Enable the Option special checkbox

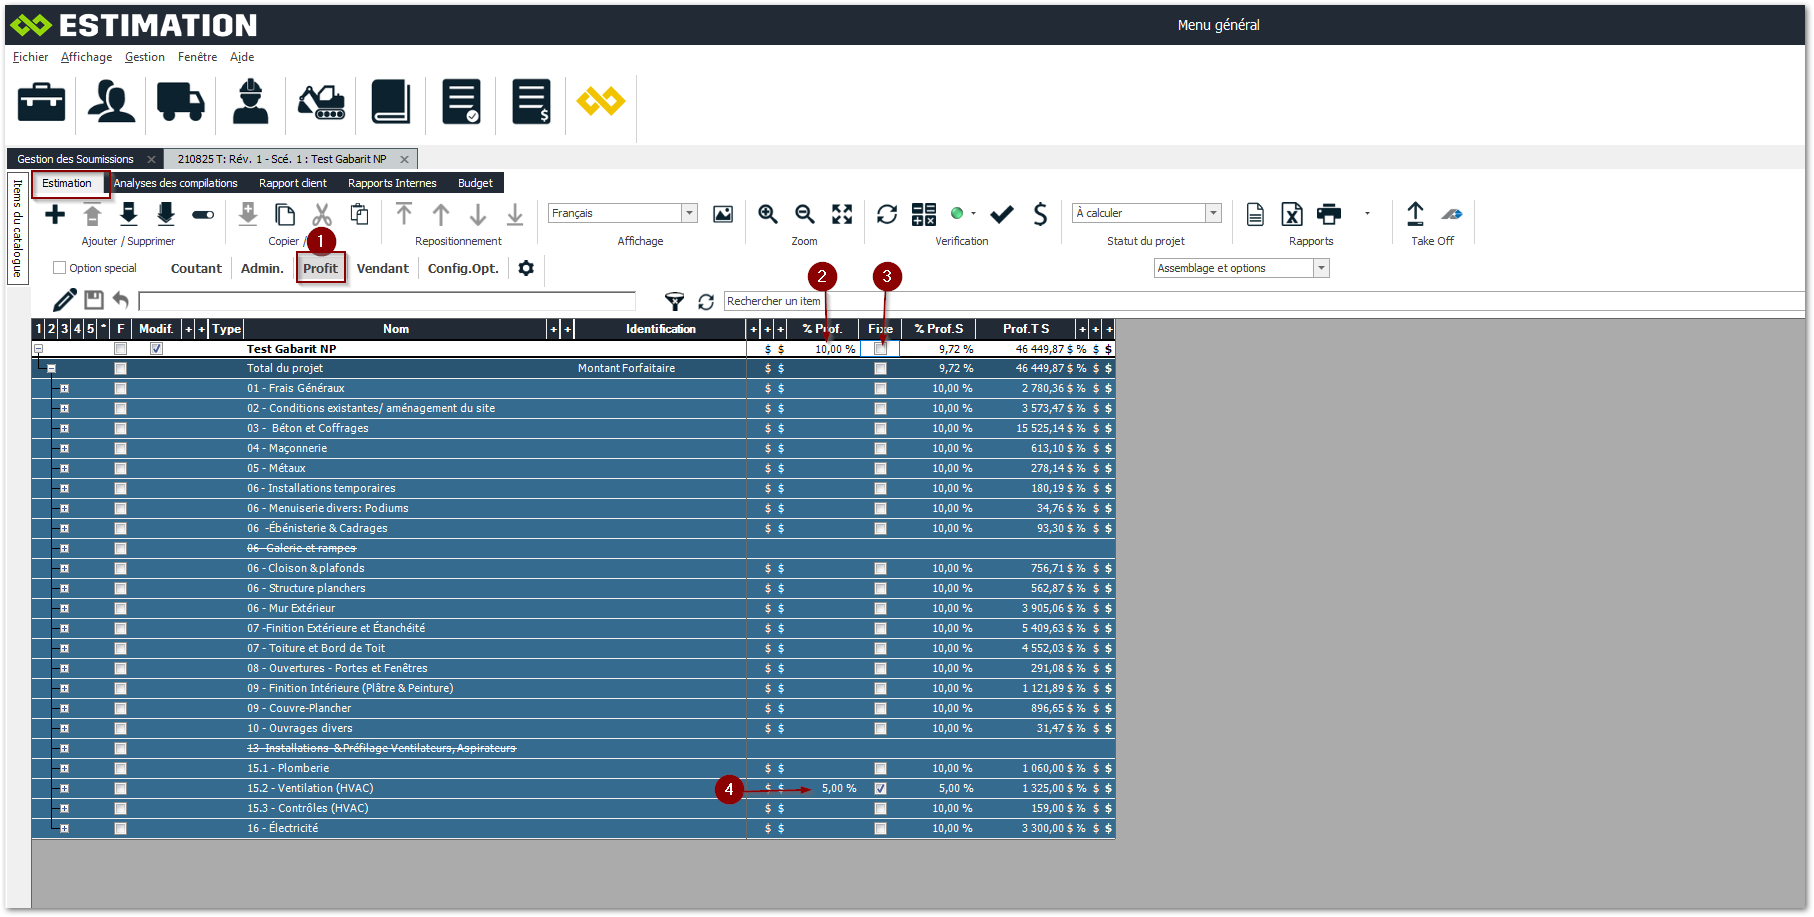point(60,268)
